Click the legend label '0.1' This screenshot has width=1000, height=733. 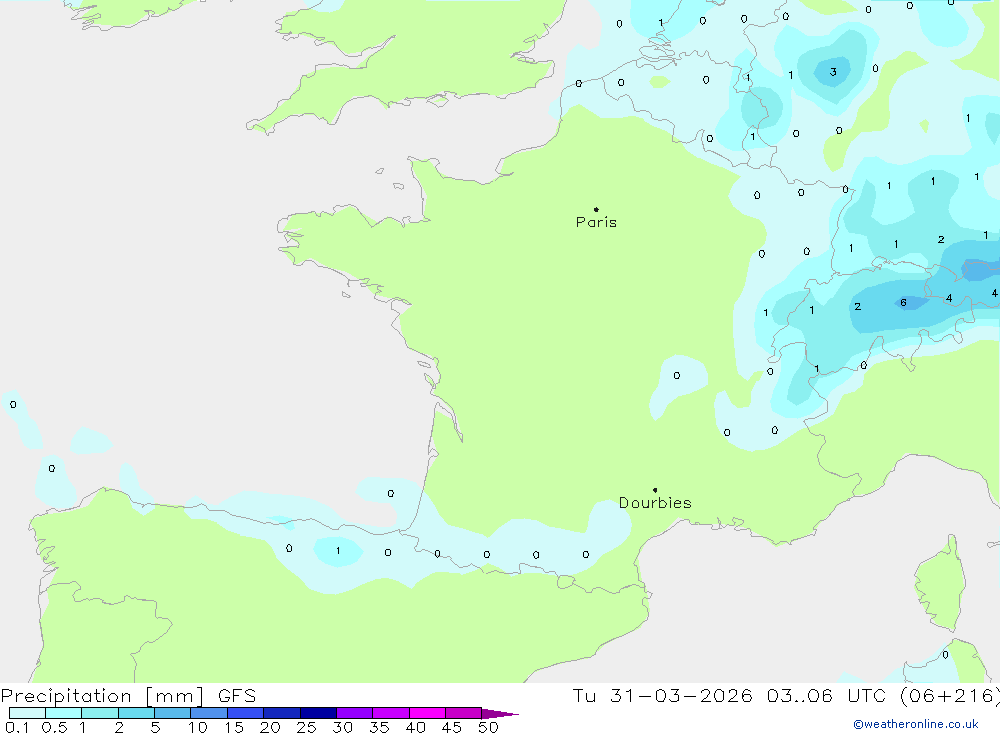tap(17, 727)
